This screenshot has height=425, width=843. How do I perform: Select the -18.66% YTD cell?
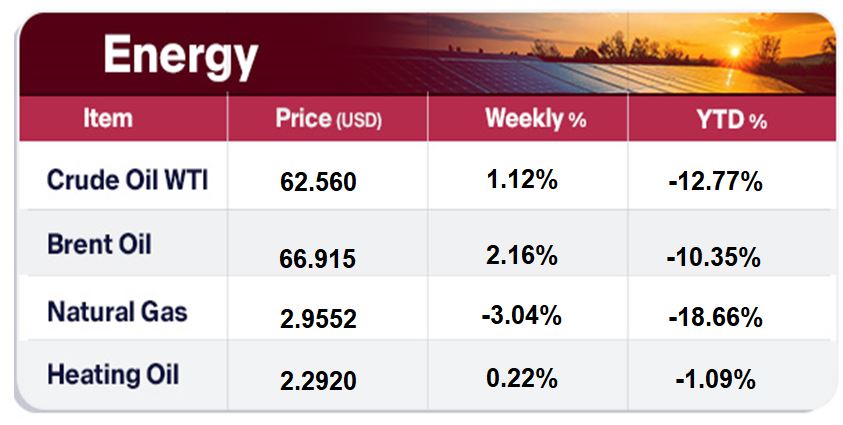[714, 318]
